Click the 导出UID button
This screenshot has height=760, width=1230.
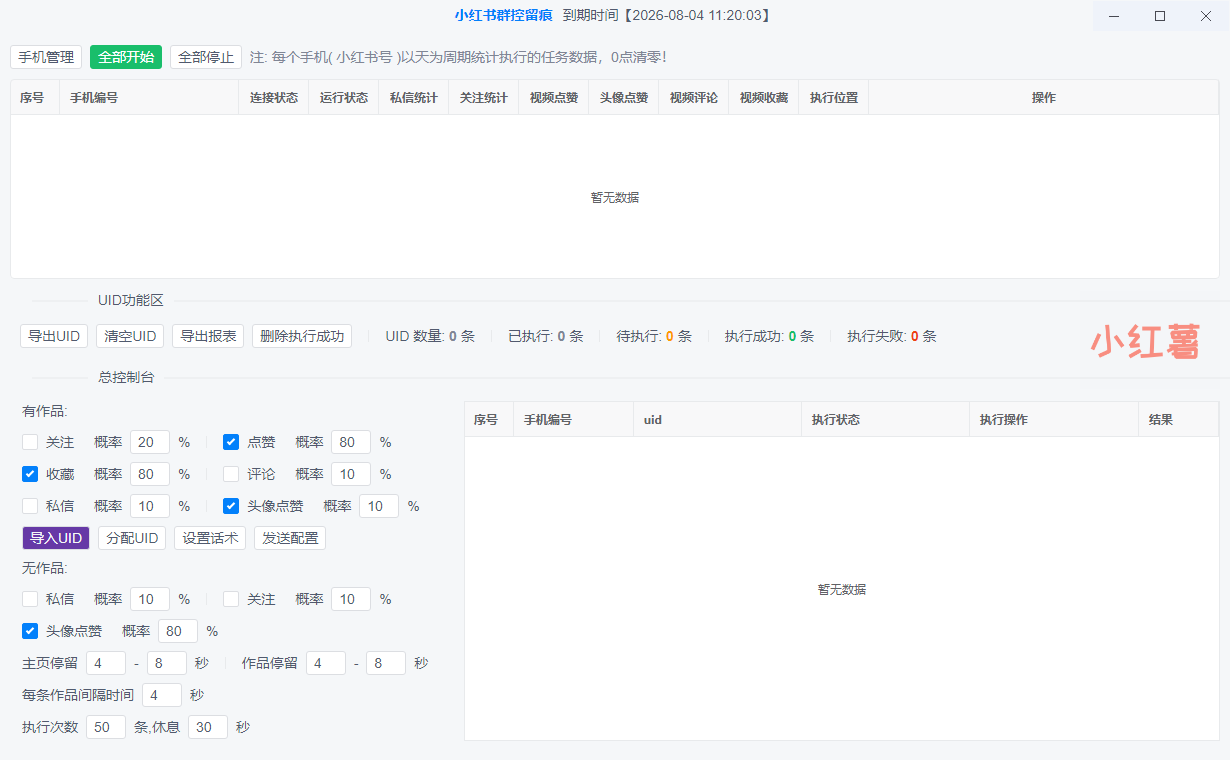point(54,336)
